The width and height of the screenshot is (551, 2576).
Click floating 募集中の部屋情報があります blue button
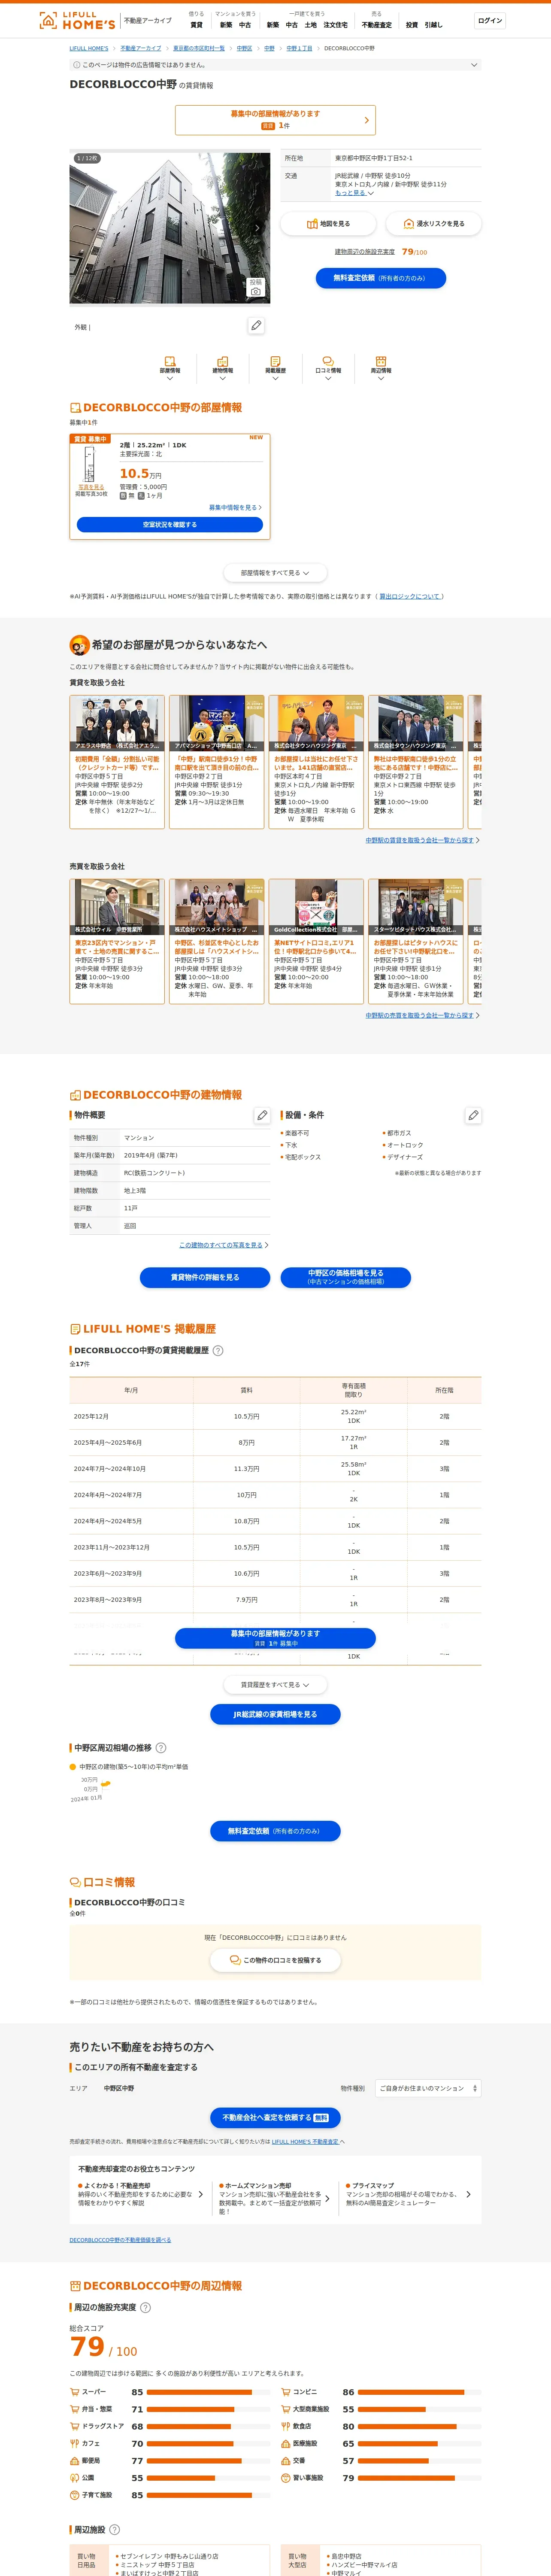[275, 1638]
